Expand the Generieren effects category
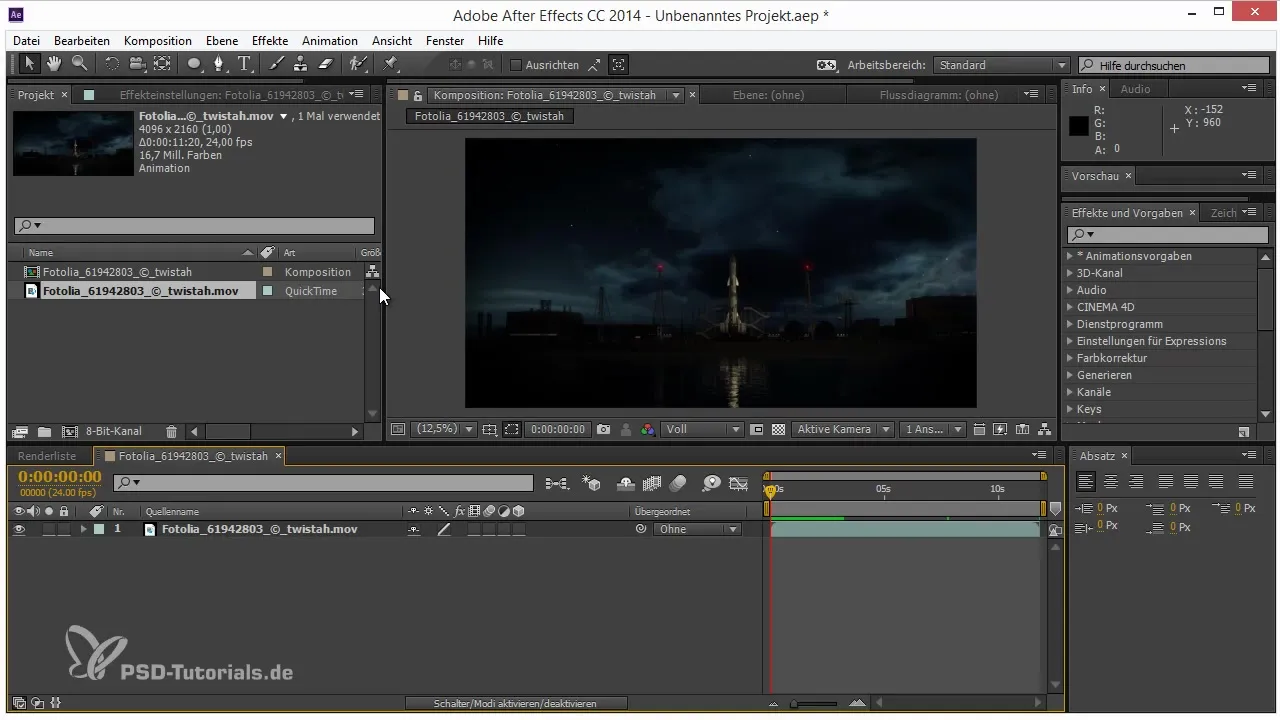This screenshot has height=720, width=1280. 1070,375
